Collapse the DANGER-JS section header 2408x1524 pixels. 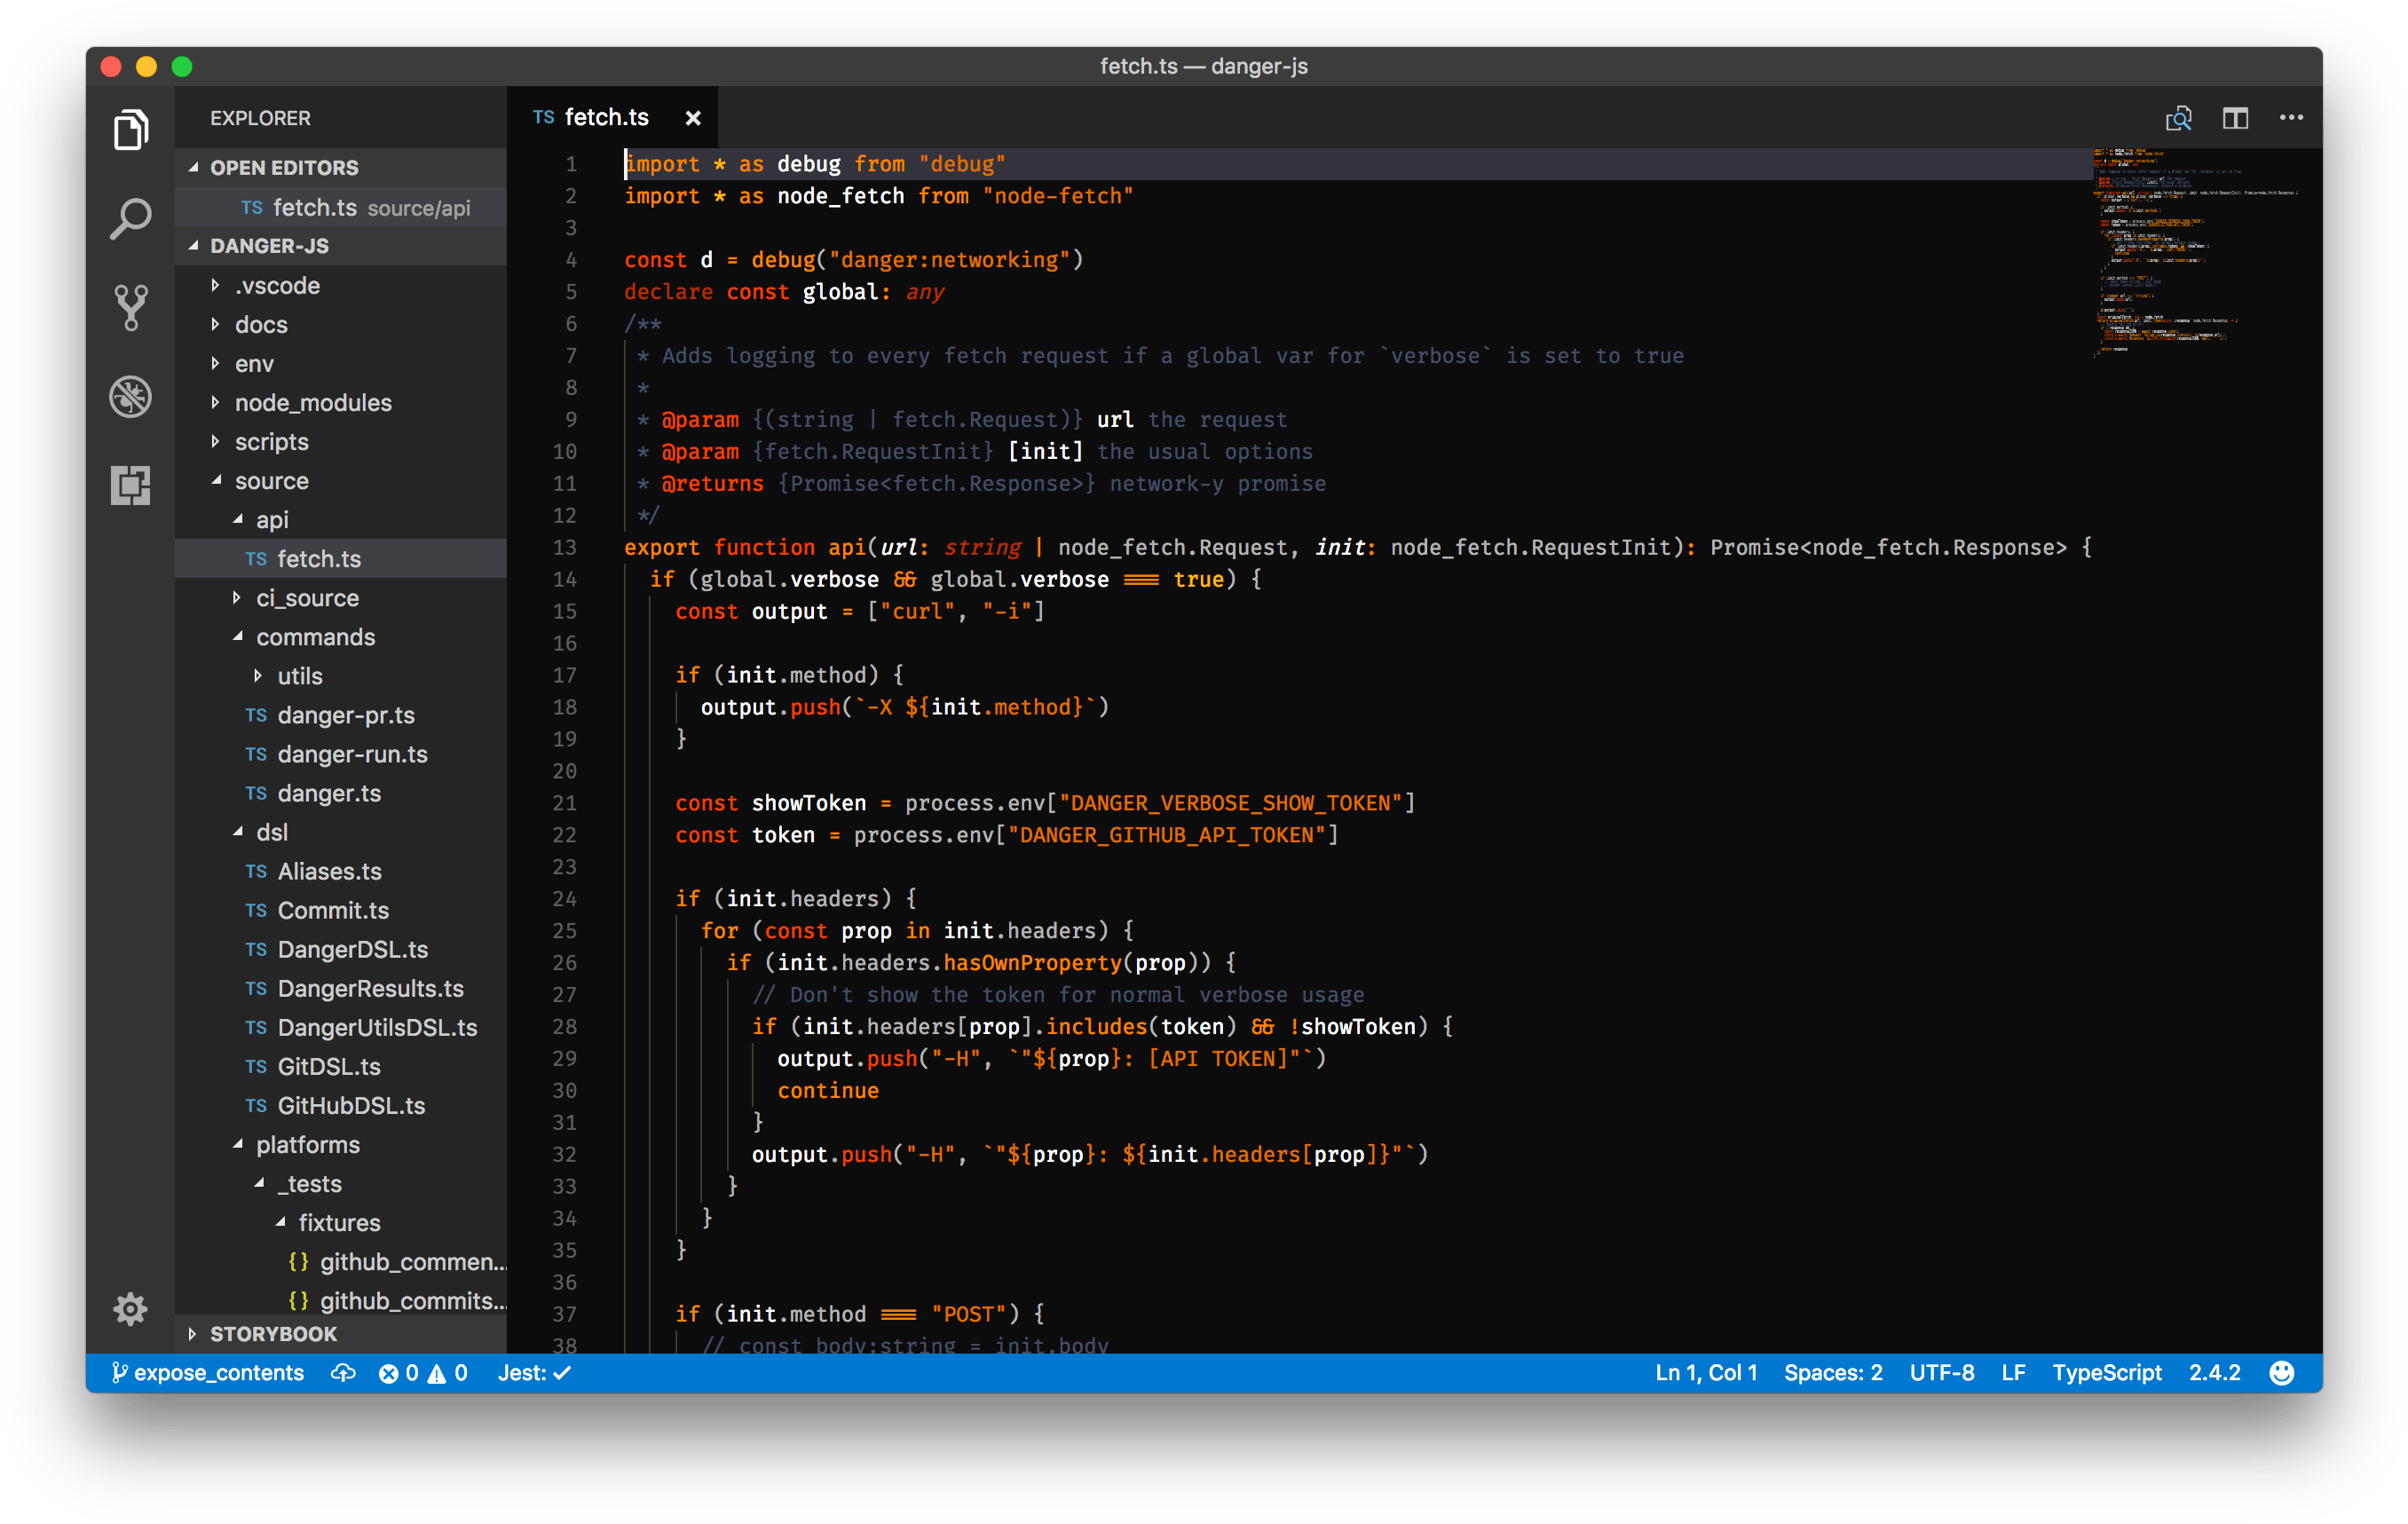click(268, 246)
